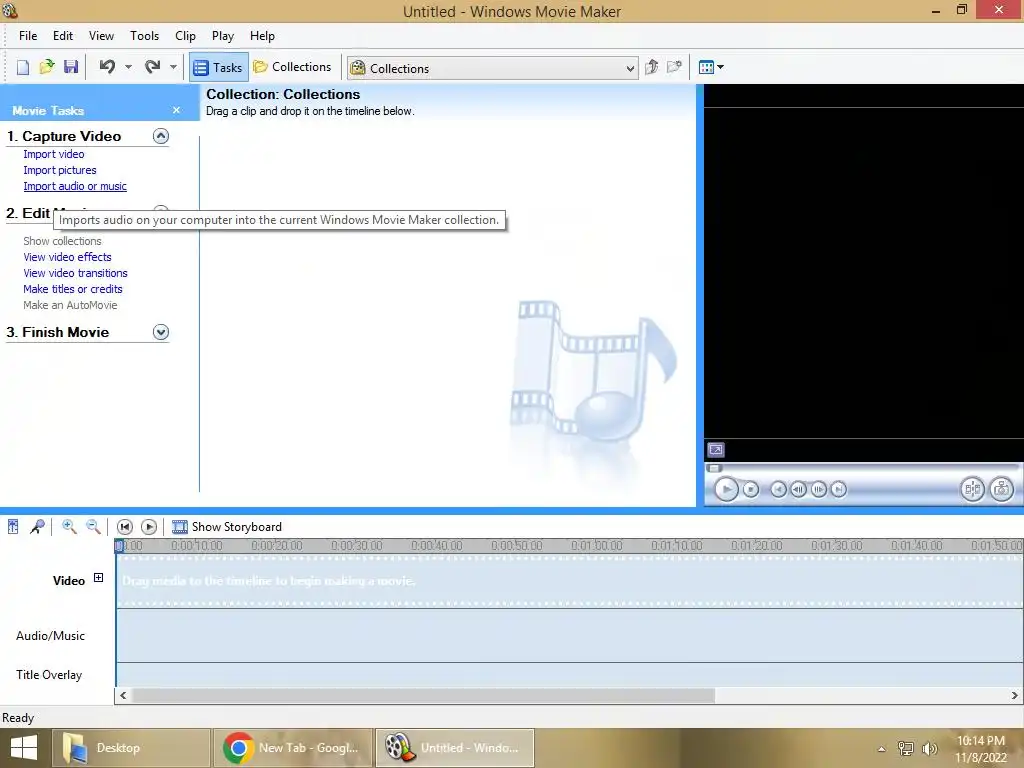Save the project using the floppy icon
Image resolution: width=1024 pixels, height=768 pixels.
coord(71,67)
